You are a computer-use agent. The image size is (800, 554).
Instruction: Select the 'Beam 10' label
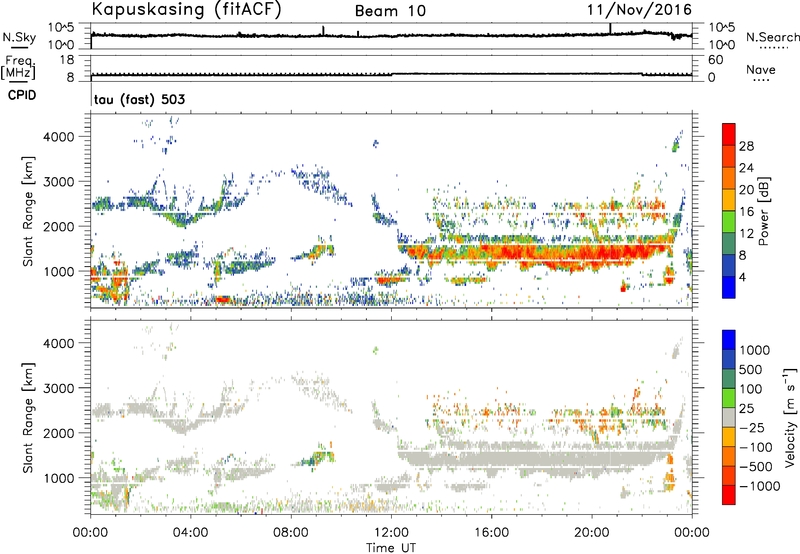coord(390,11)
